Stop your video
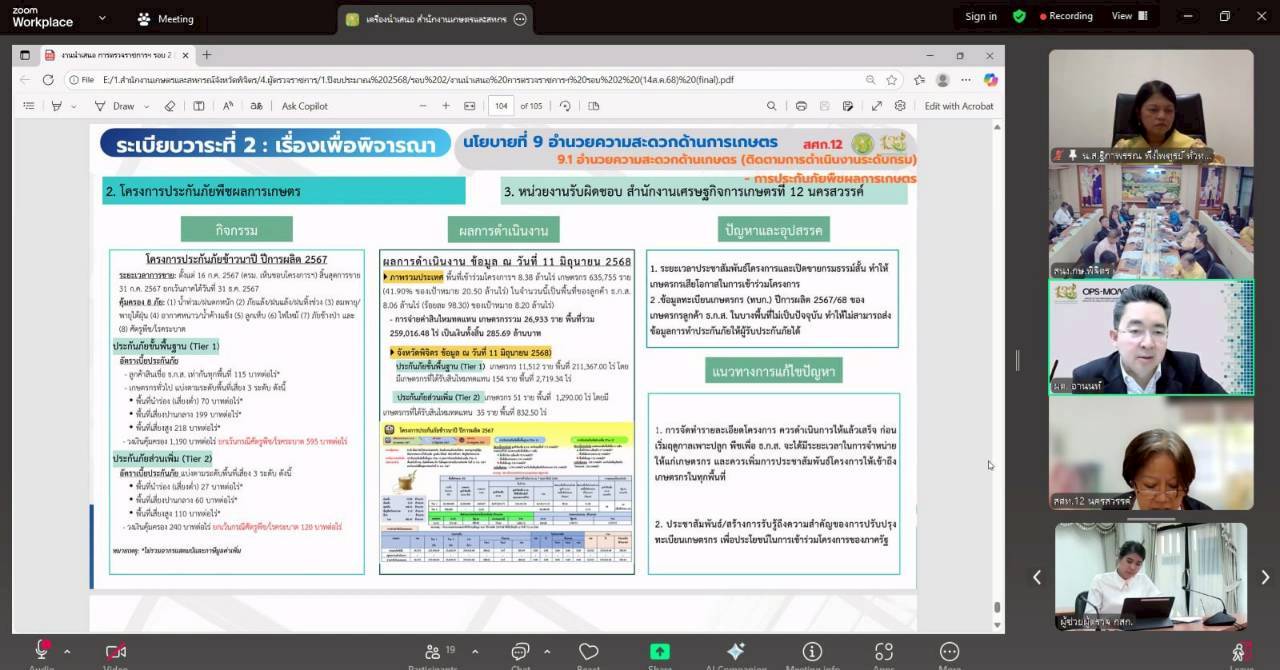This screenshot has width=1280, height=670. (x=113, y=652)
